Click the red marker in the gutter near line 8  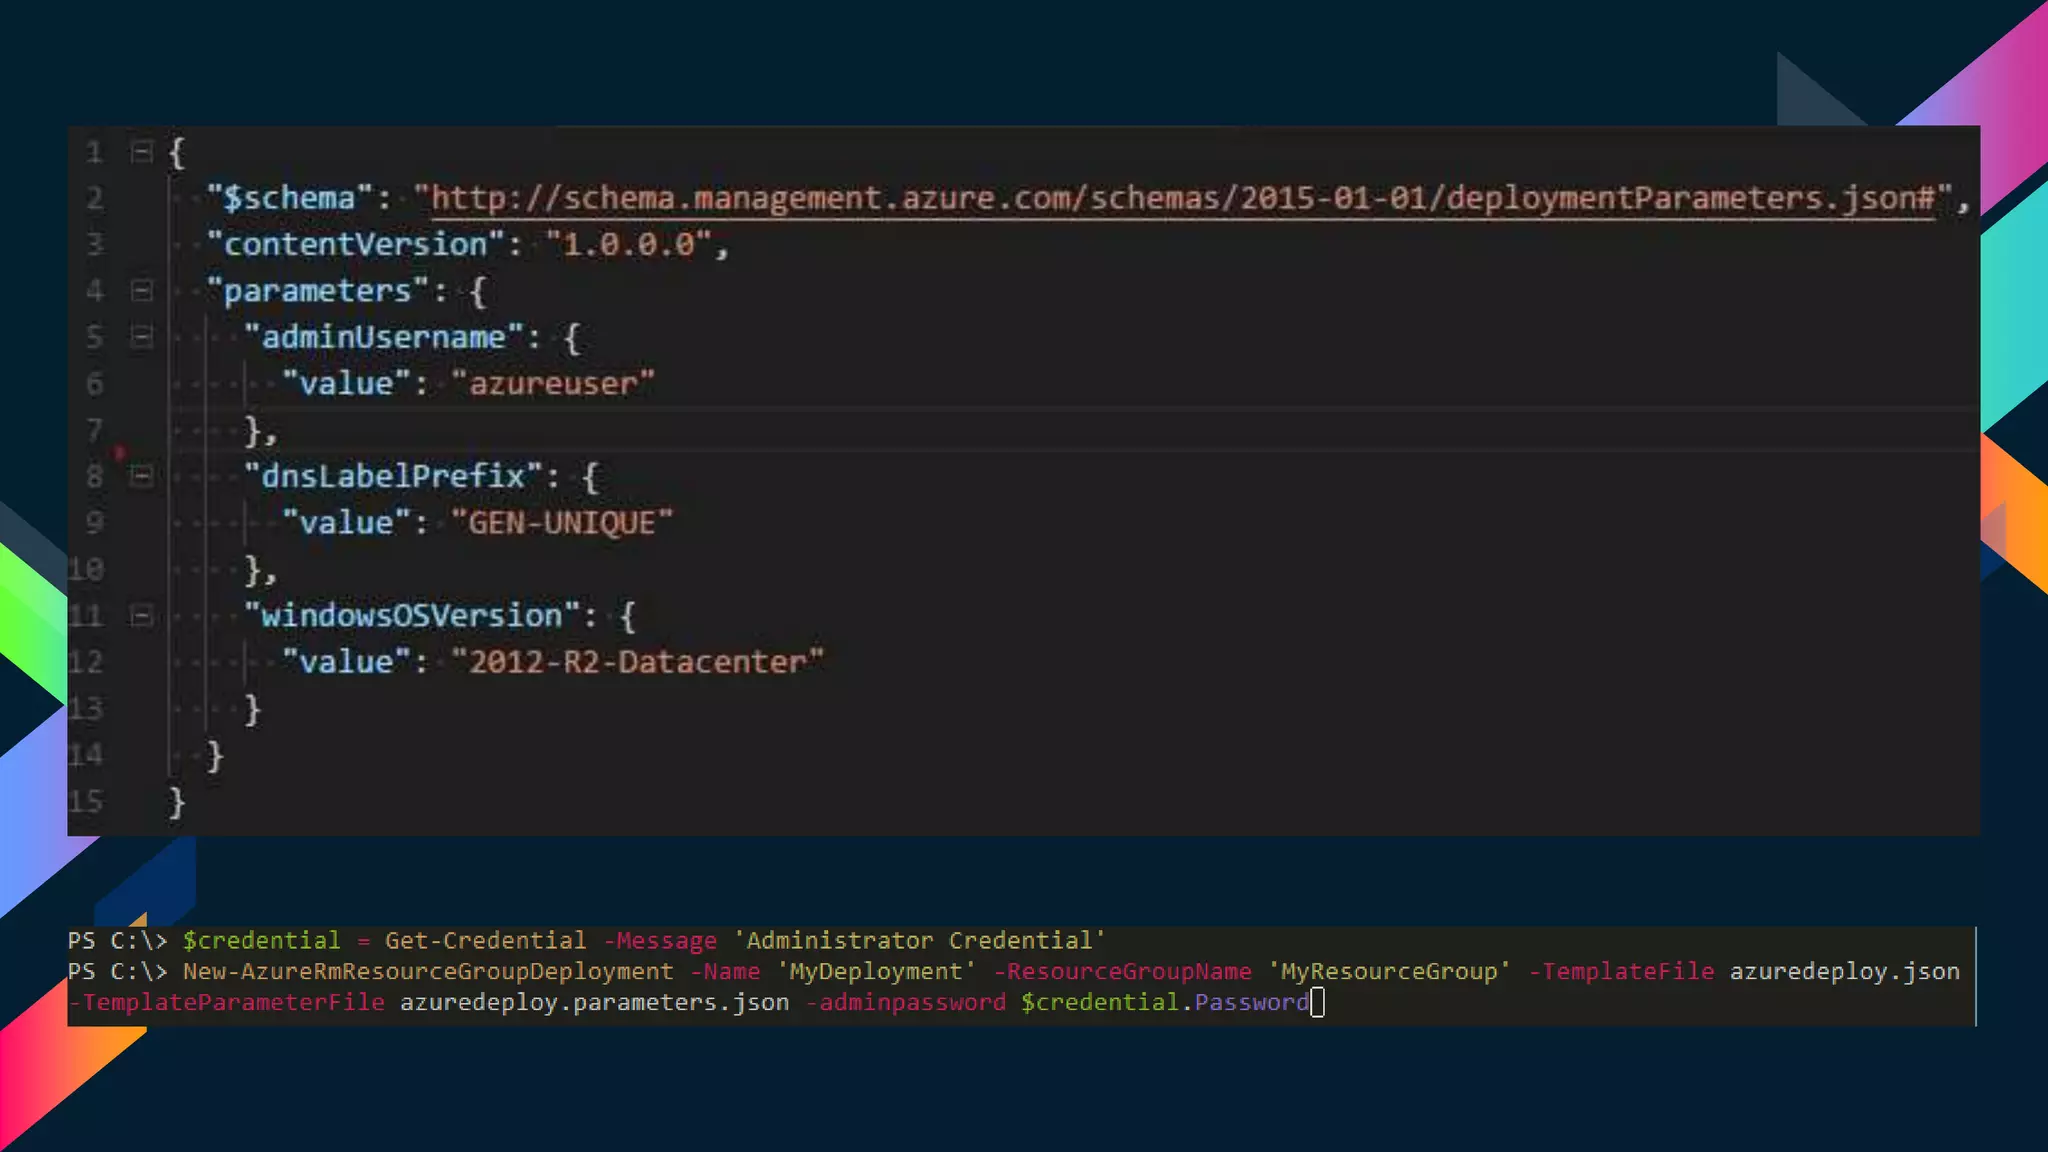click(120, 453)
